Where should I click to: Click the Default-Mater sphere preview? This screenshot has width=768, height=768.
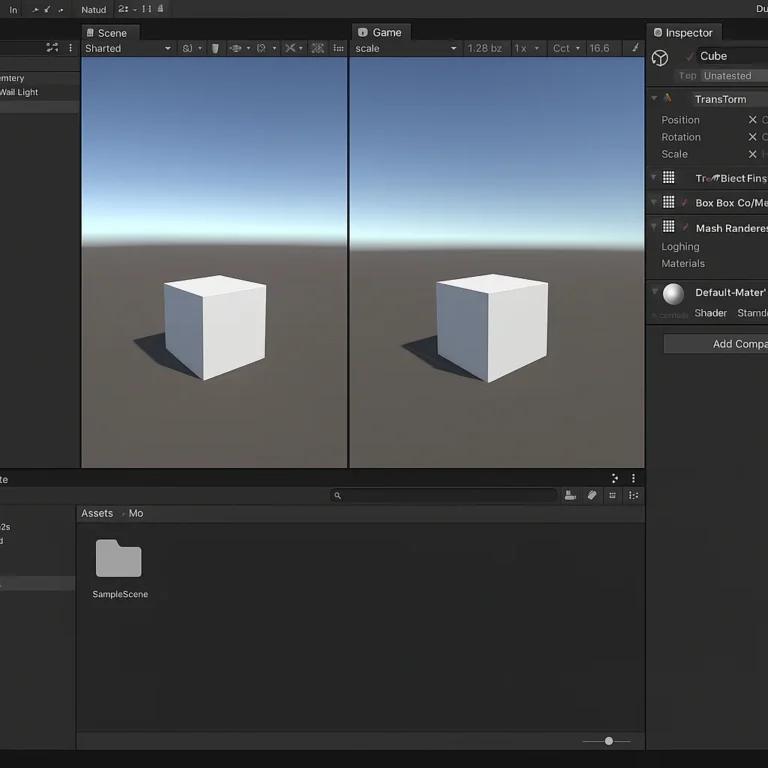click(x=673, y=294)
